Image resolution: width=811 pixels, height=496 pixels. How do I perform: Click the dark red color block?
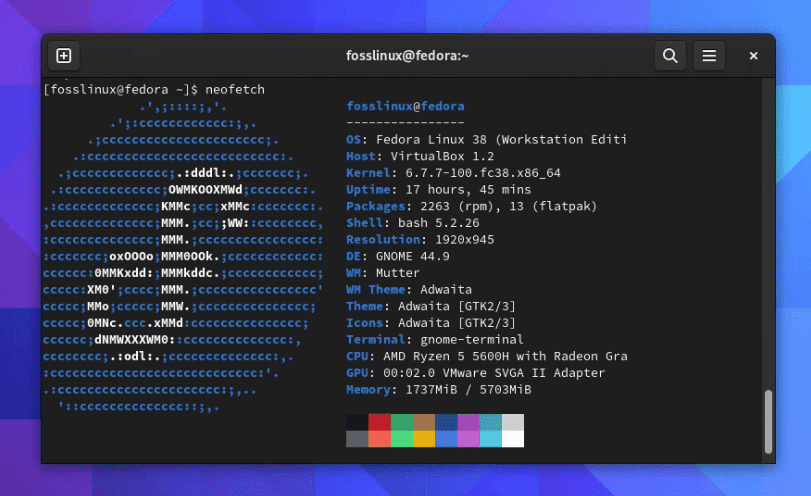click(x=379, y=422)
